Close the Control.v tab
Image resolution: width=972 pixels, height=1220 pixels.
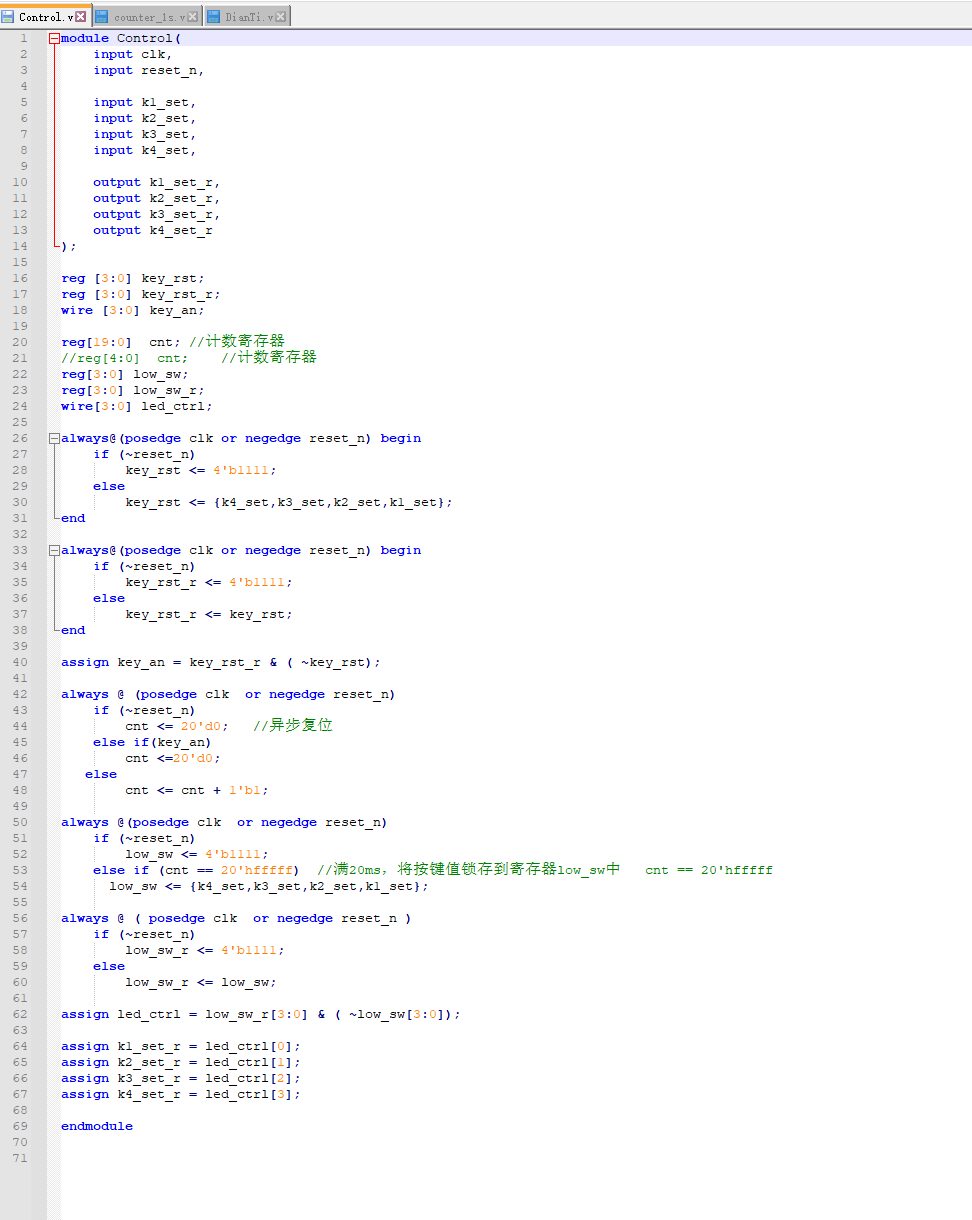pos(82,17)
